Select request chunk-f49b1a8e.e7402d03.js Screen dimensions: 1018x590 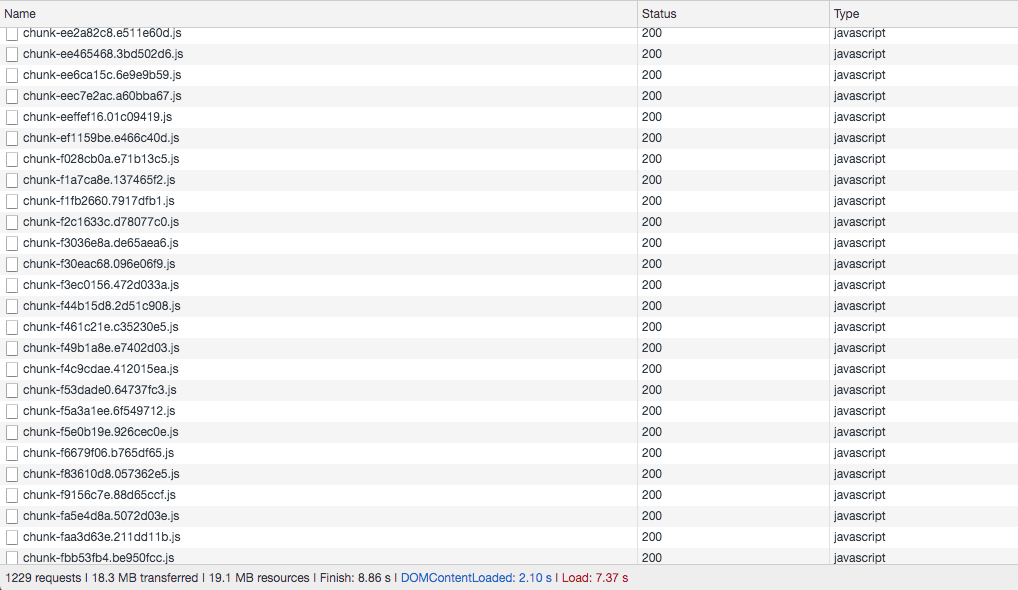pyautogui.click(x=509, y=348)
